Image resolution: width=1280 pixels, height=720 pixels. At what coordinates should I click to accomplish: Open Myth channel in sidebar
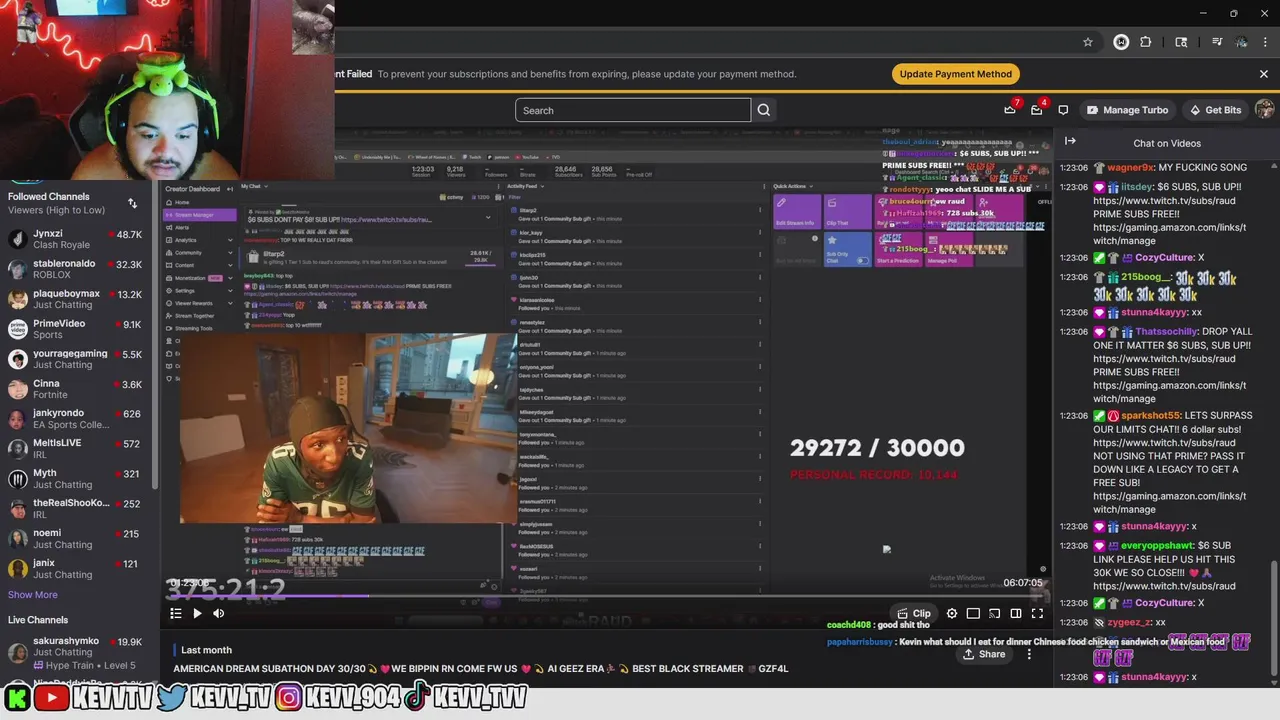click(76, 479)
